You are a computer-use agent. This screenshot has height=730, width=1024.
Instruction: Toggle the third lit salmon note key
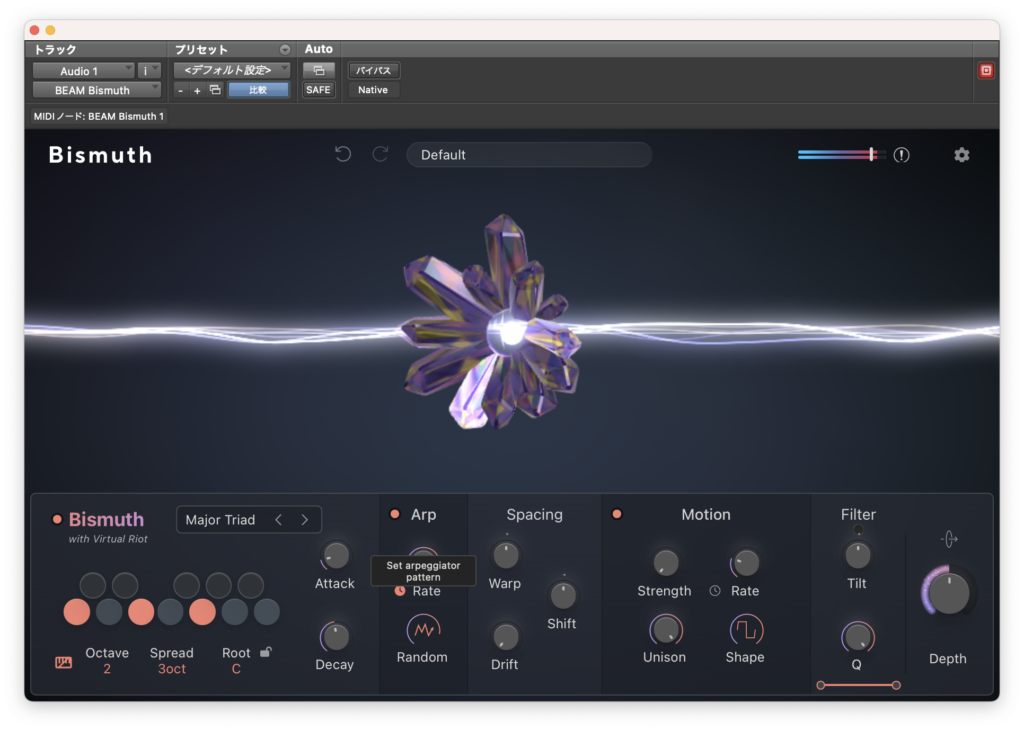pos(202,612)
